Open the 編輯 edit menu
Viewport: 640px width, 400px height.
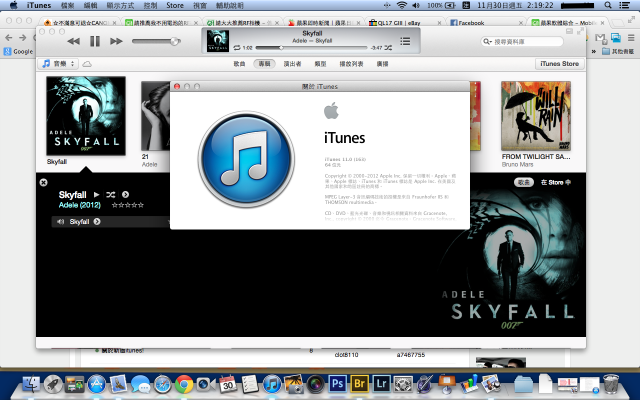pyautogui.click(x=90, y=5)
